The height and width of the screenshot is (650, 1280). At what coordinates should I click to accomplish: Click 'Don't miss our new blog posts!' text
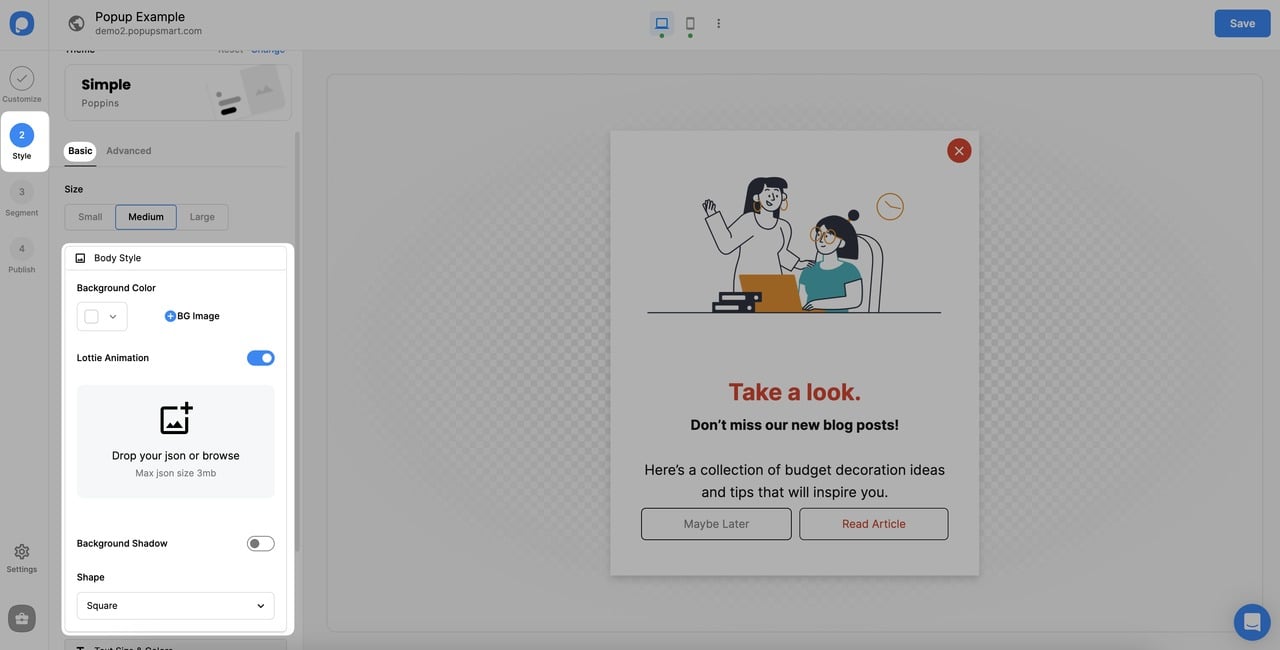point(794,425)
